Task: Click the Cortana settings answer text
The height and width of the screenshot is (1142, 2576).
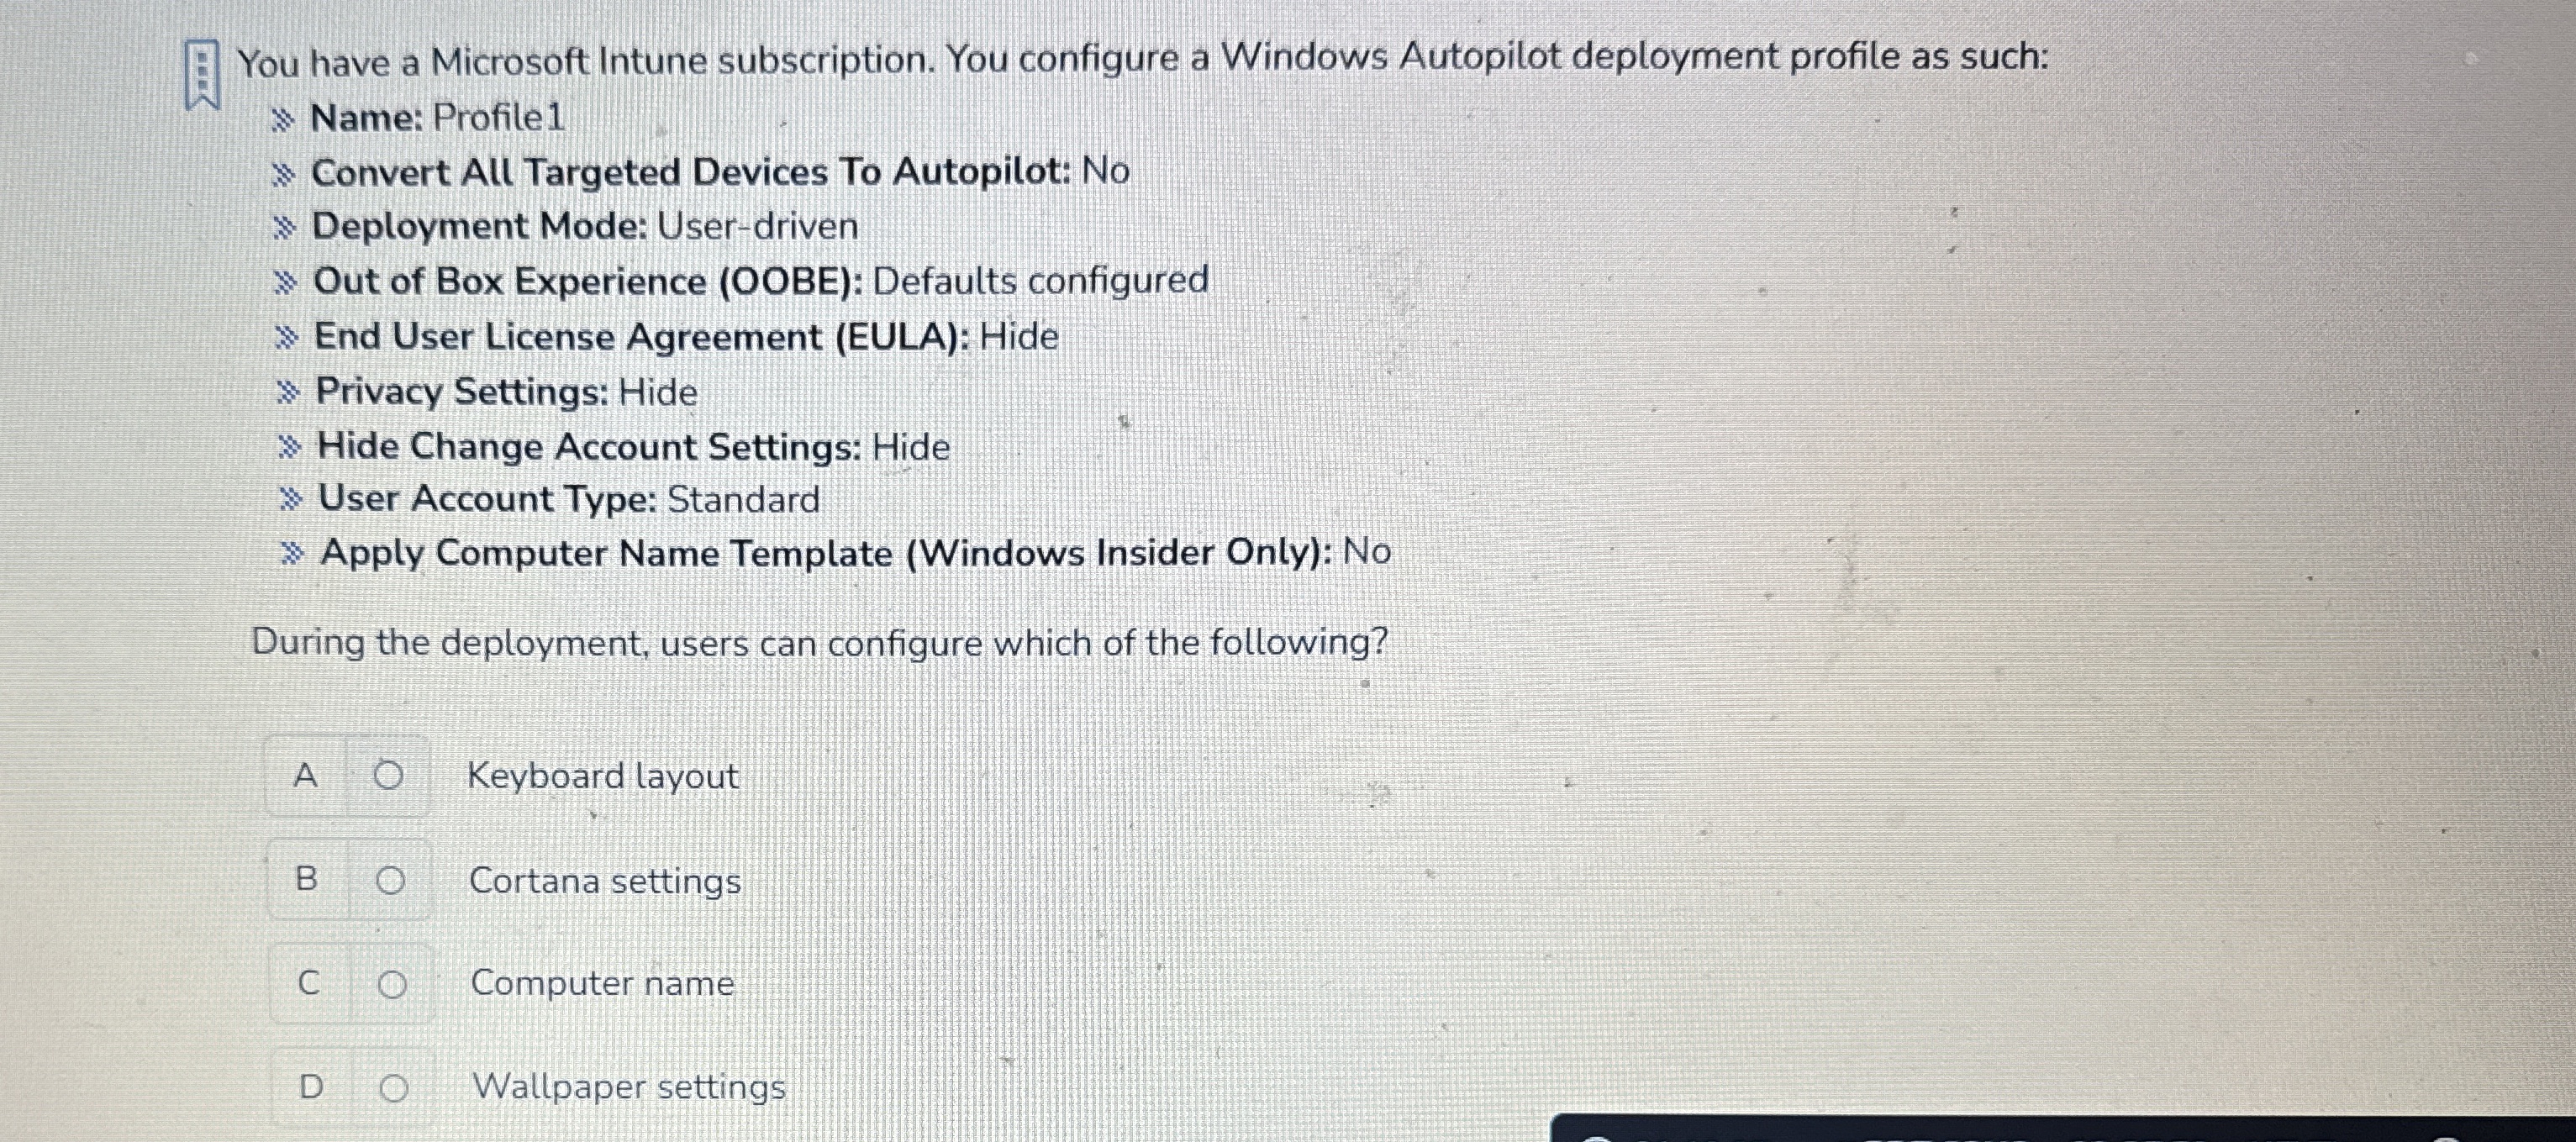Action: pyautogui.click(x=605, y=881)
